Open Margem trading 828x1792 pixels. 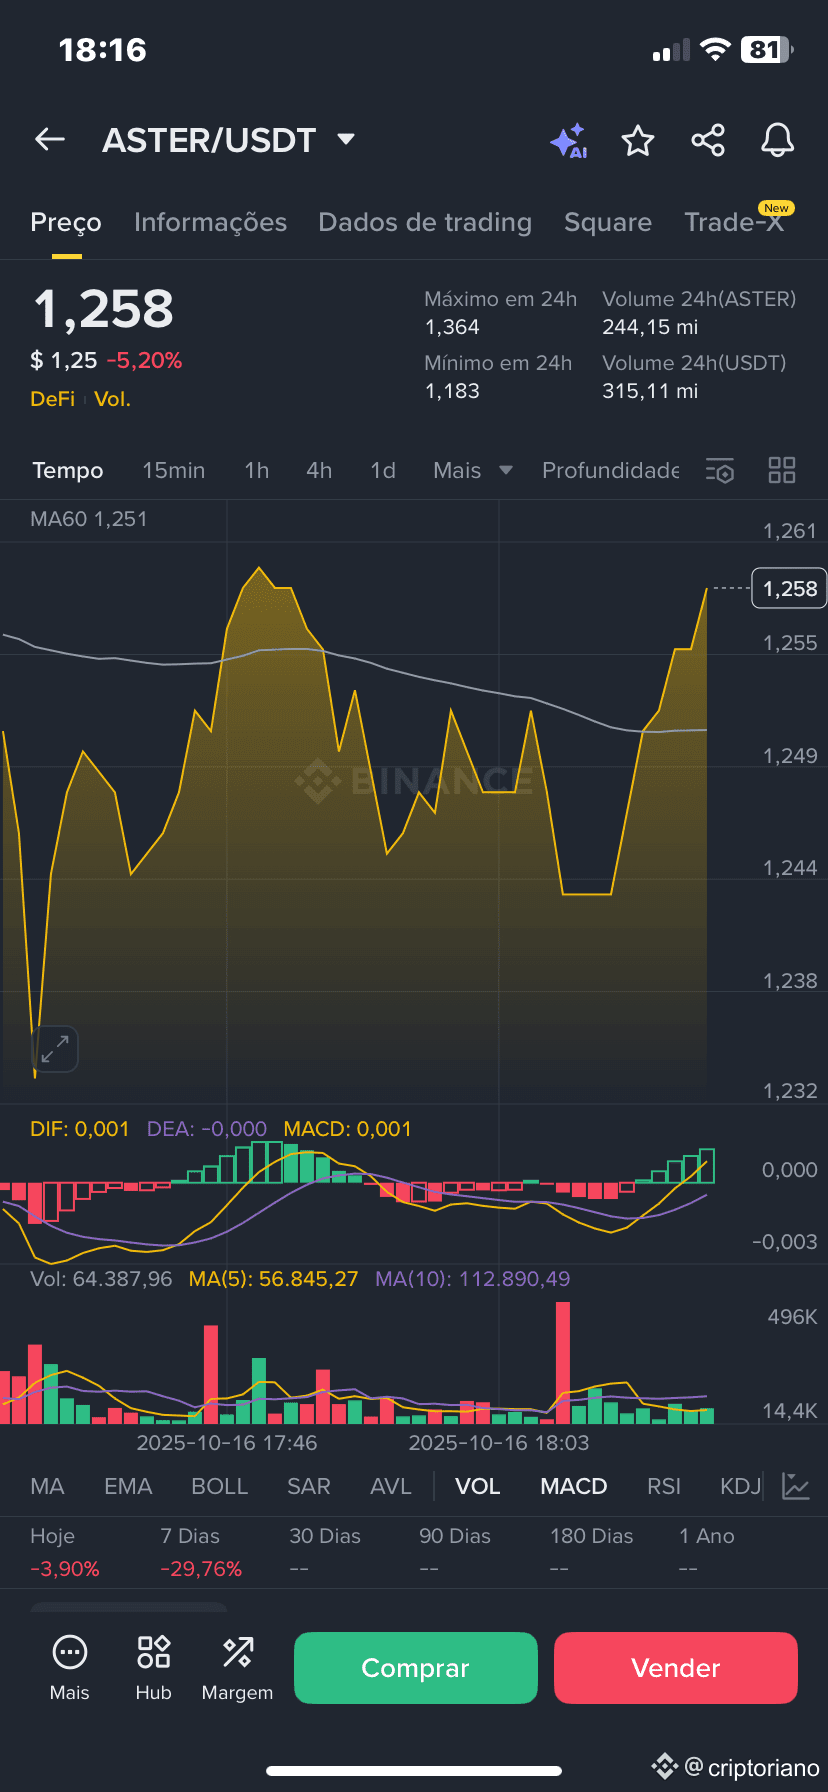click(x=237, y=1668)
